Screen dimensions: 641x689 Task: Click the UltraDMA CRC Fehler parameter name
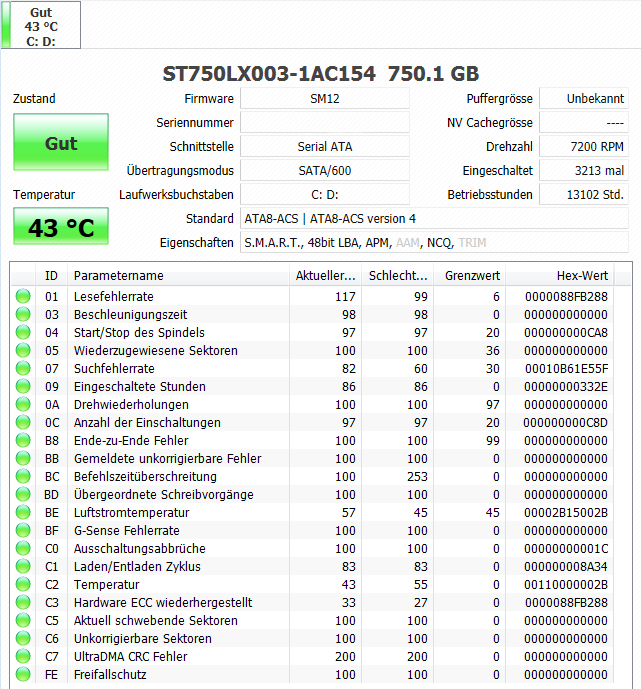pyautogui.click(x=130, y=656)
